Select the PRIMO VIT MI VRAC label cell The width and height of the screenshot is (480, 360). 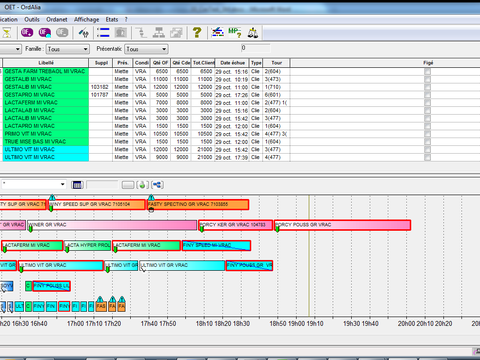(46, 134)
